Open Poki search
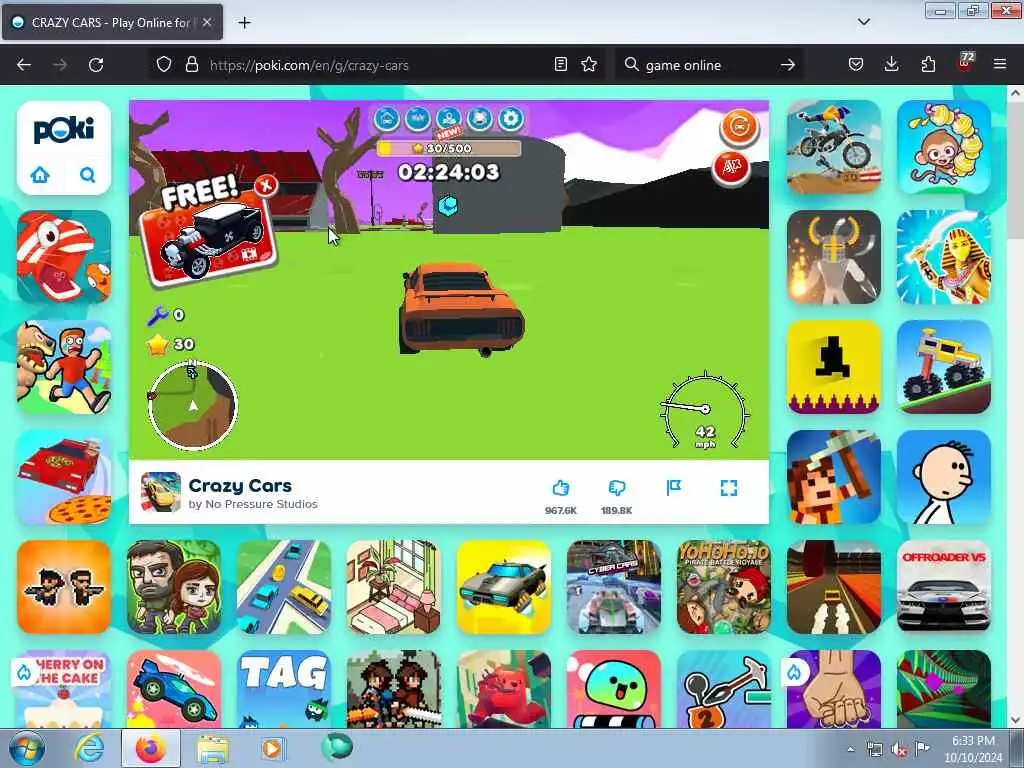Image resolution: width=1024 pixels, height=768 pixels. [88, 175]
